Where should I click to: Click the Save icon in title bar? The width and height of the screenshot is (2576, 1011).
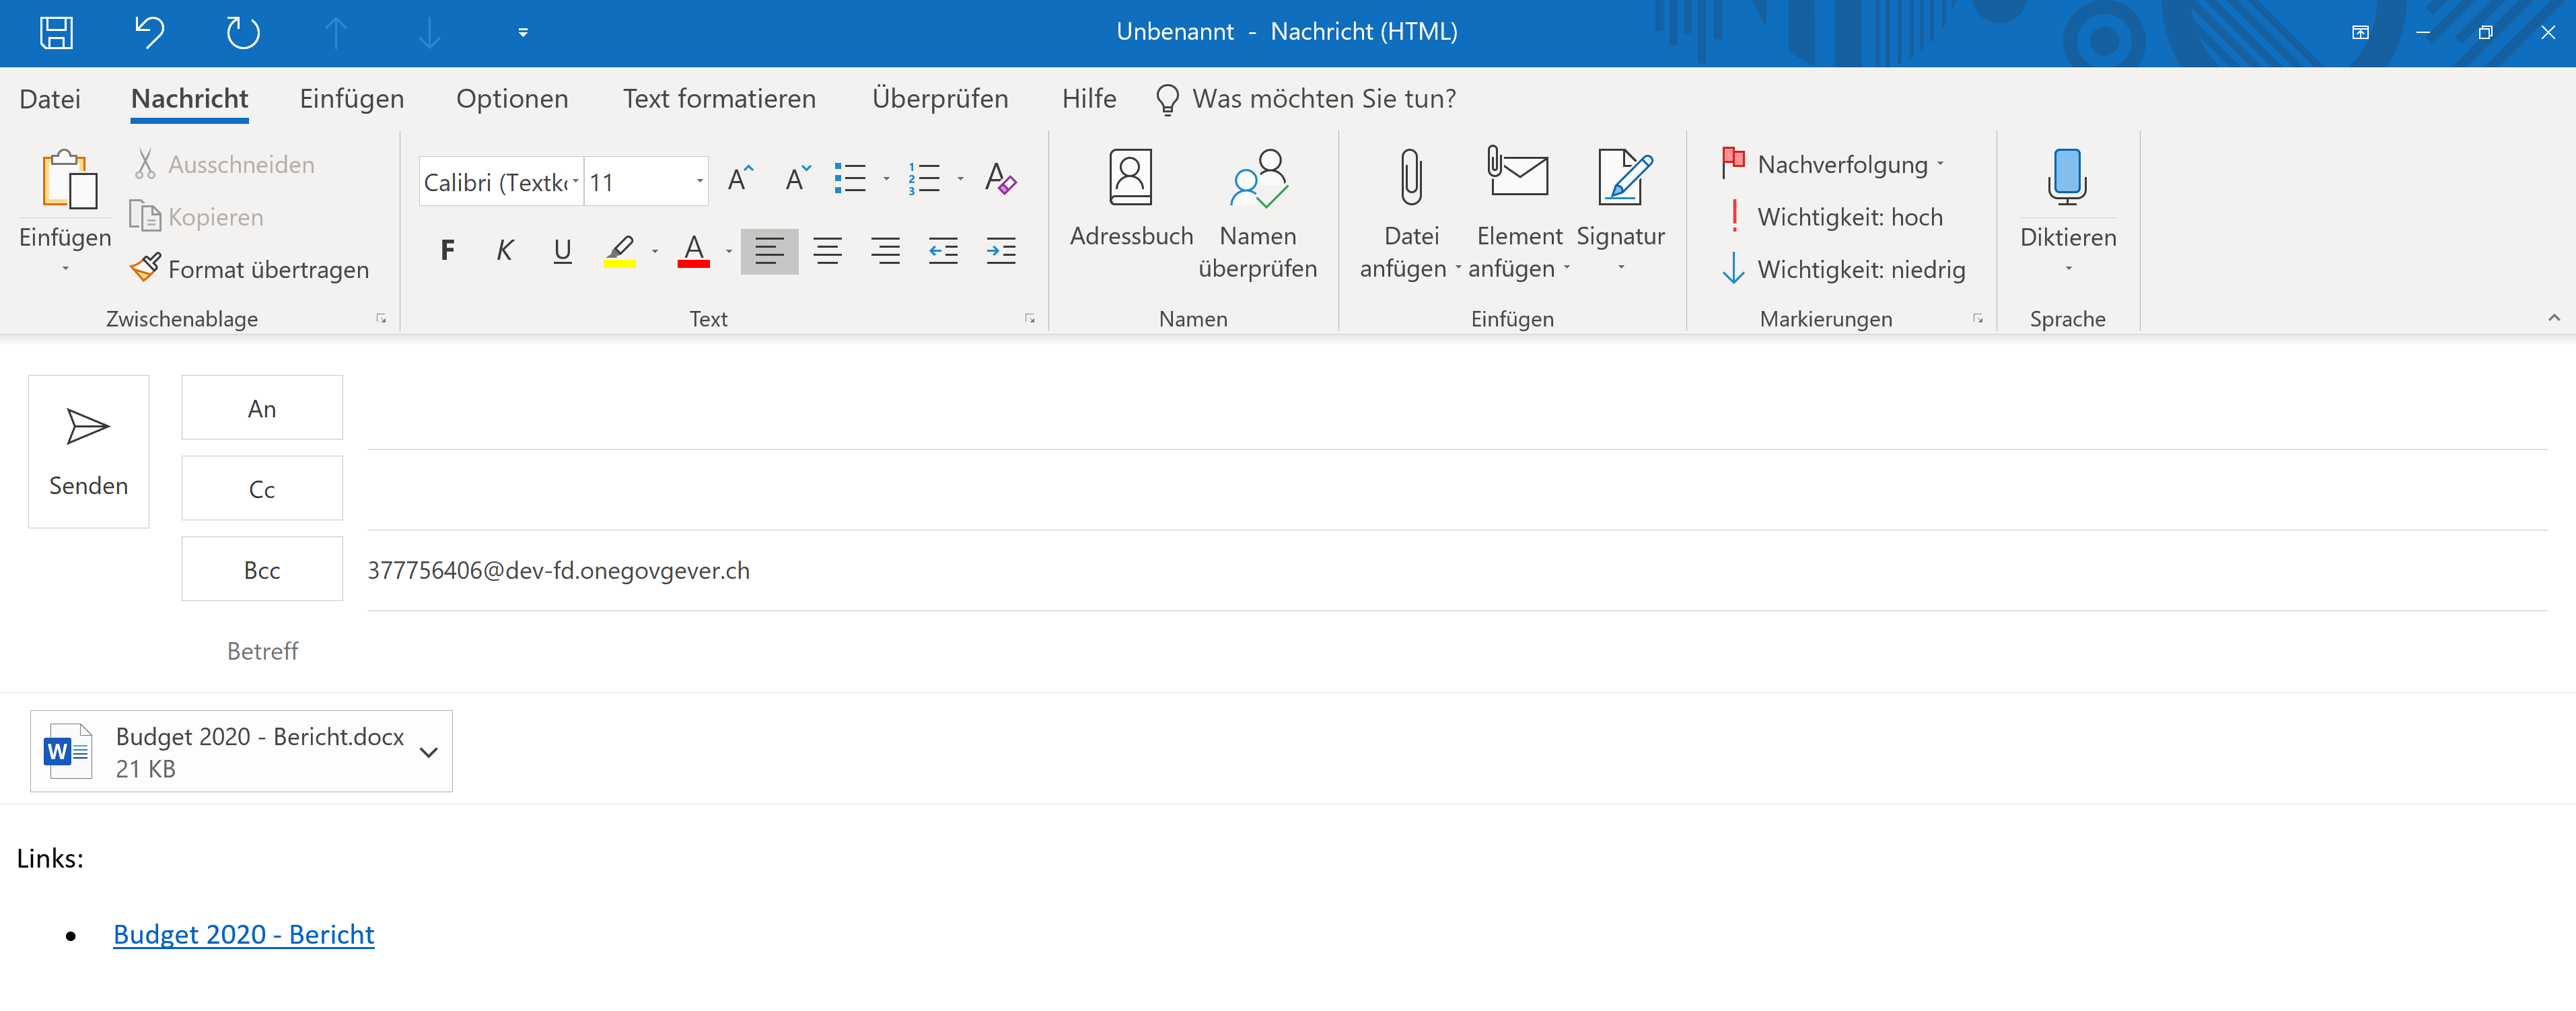click(x=56, y=32)
